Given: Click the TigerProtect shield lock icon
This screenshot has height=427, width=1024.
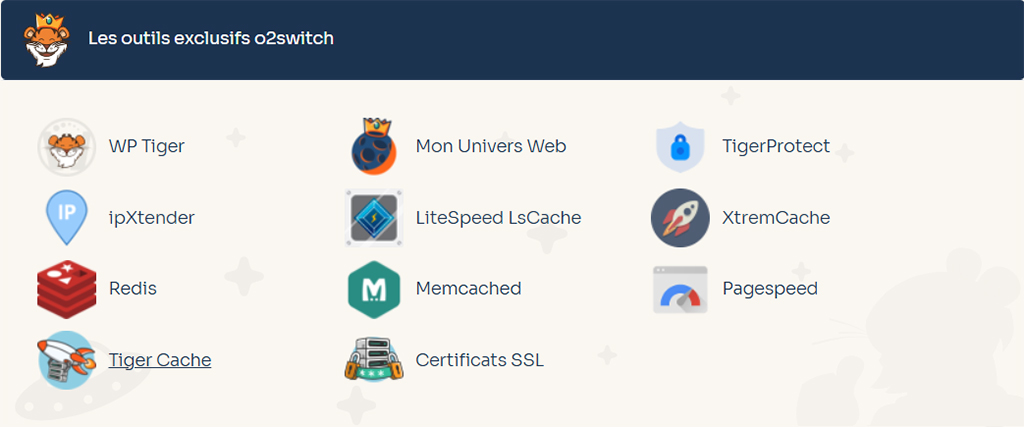Looking at the screenshot, I should (x=680, y=146).
